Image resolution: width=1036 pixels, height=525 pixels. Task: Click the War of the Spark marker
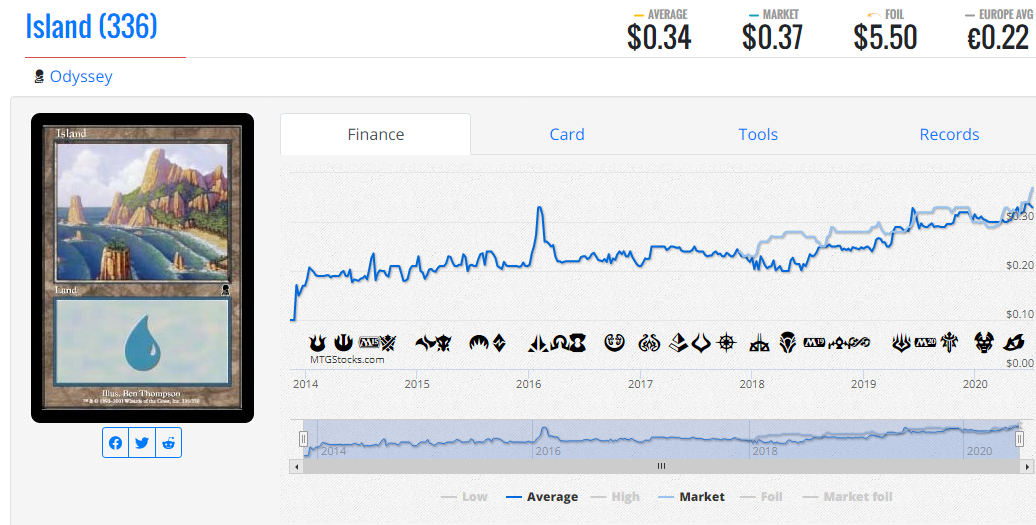point(902,343)
